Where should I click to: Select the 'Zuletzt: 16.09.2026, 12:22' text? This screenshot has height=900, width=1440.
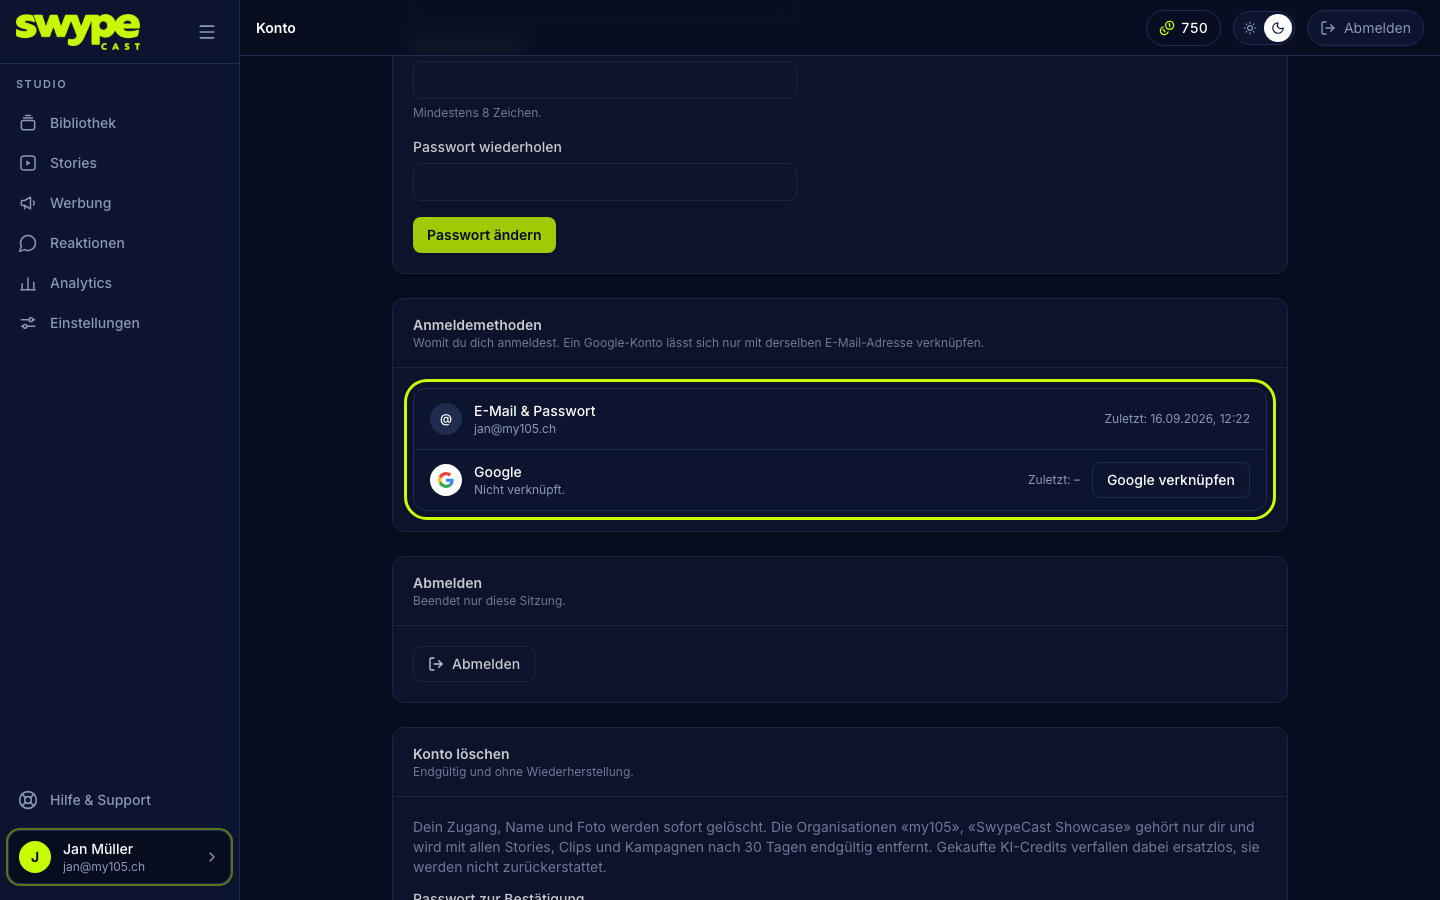click(x=1177, y=419)
